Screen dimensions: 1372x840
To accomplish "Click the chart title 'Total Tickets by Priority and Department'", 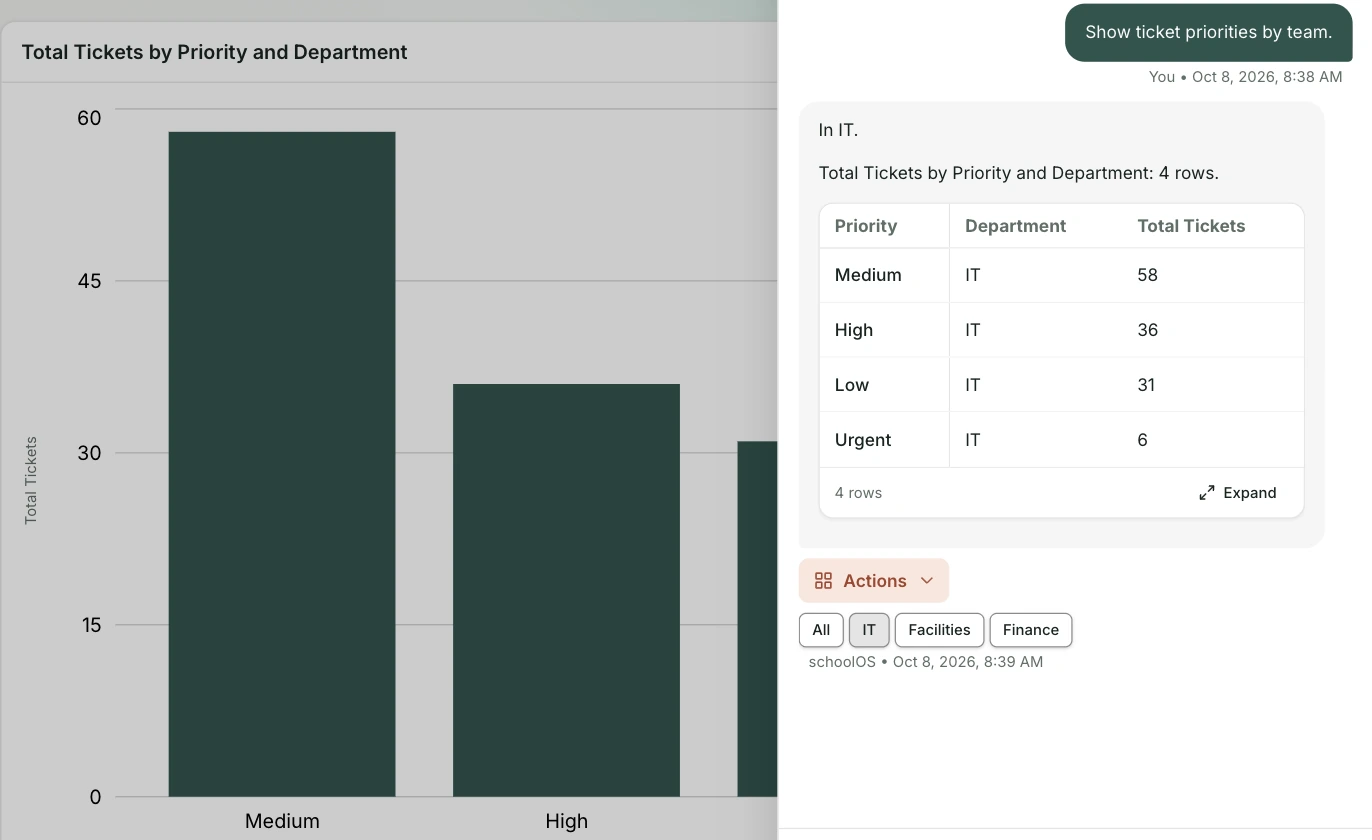I will [214, 52].
